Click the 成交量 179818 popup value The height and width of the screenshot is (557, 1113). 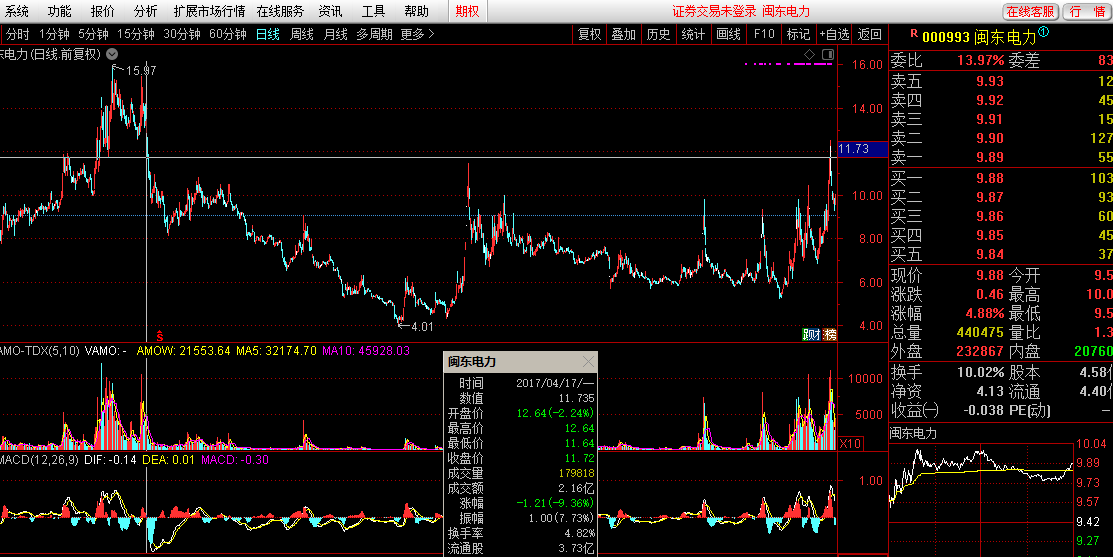coord(576,473)
